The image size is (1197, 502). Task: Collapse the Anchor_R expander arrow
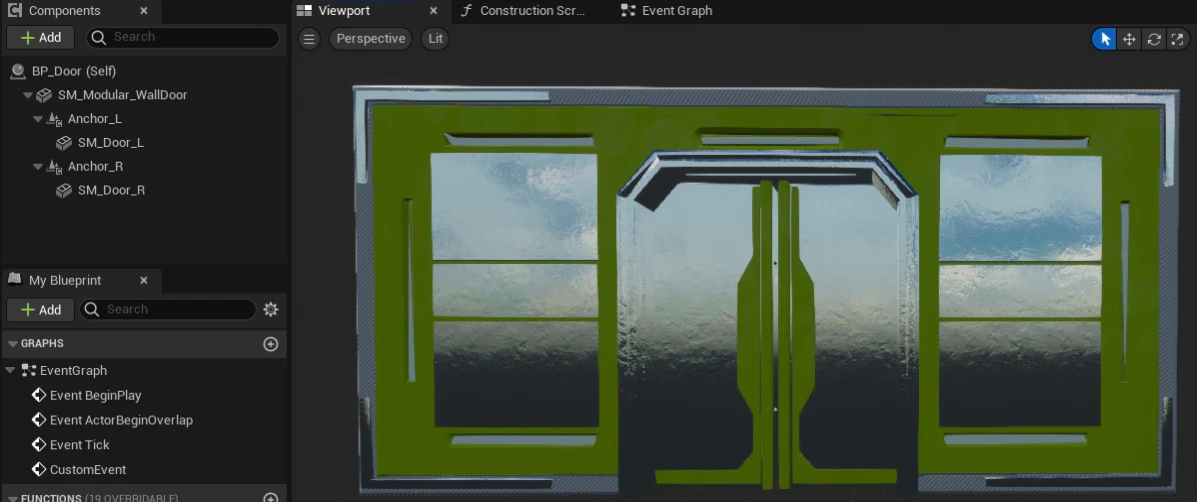click(38, 166)
